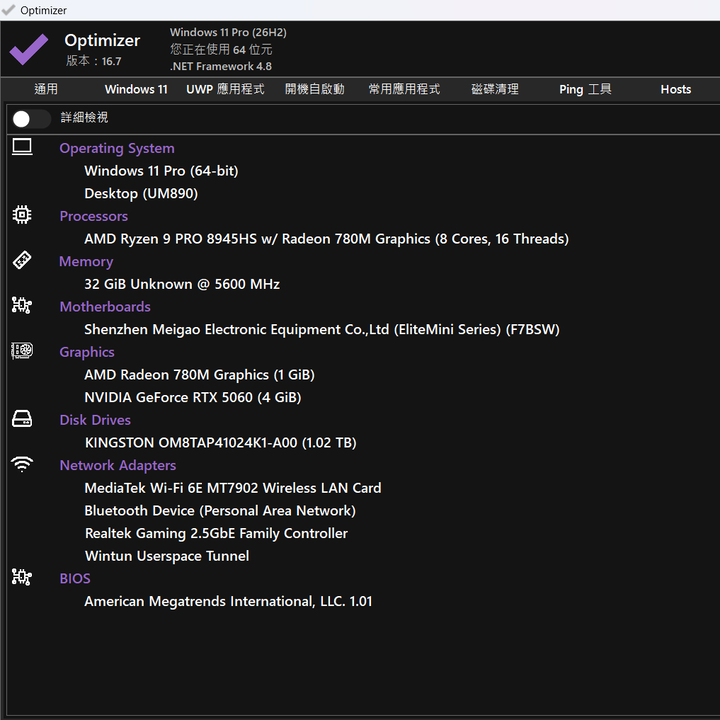Select the Network Adapters heading
This screenshot has height=720, width=720.
coord(118,466)
